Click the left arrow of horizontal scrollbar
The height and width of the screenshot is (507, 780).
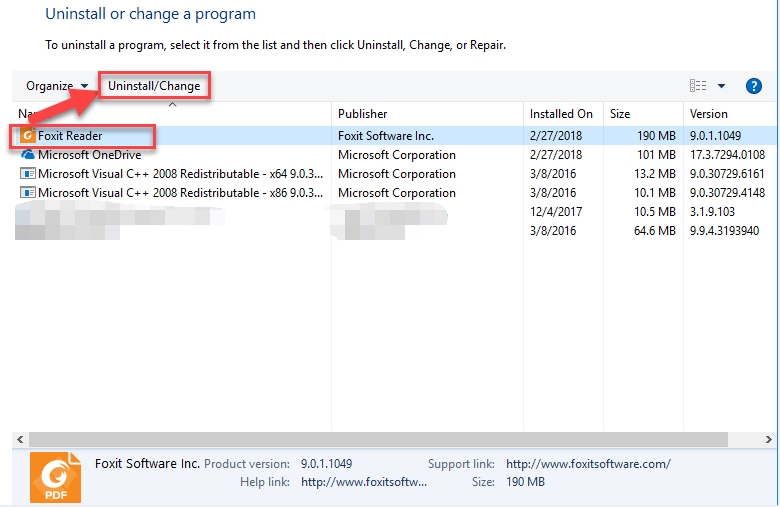tap(20, 439)
